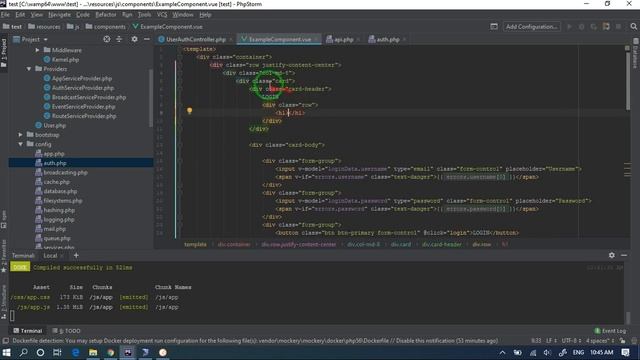
Task: Open the Tools menu
Action: tap(144, 15)
